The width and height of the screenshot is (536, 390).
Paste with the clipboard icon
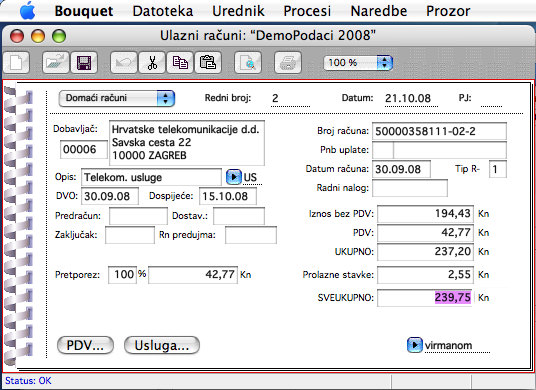pyautogui.click(x=208, y=63)
